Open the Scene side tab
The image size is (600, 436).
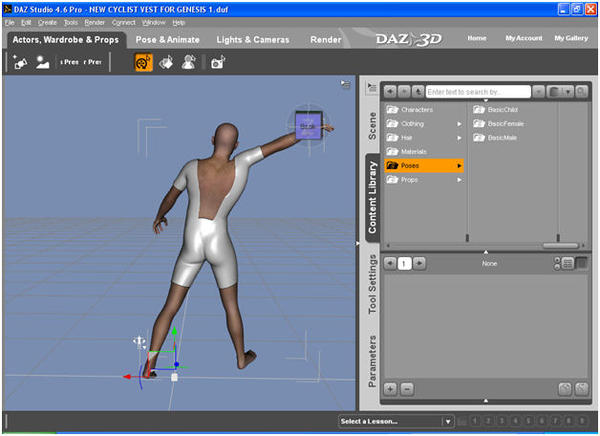tap(372, 126)
